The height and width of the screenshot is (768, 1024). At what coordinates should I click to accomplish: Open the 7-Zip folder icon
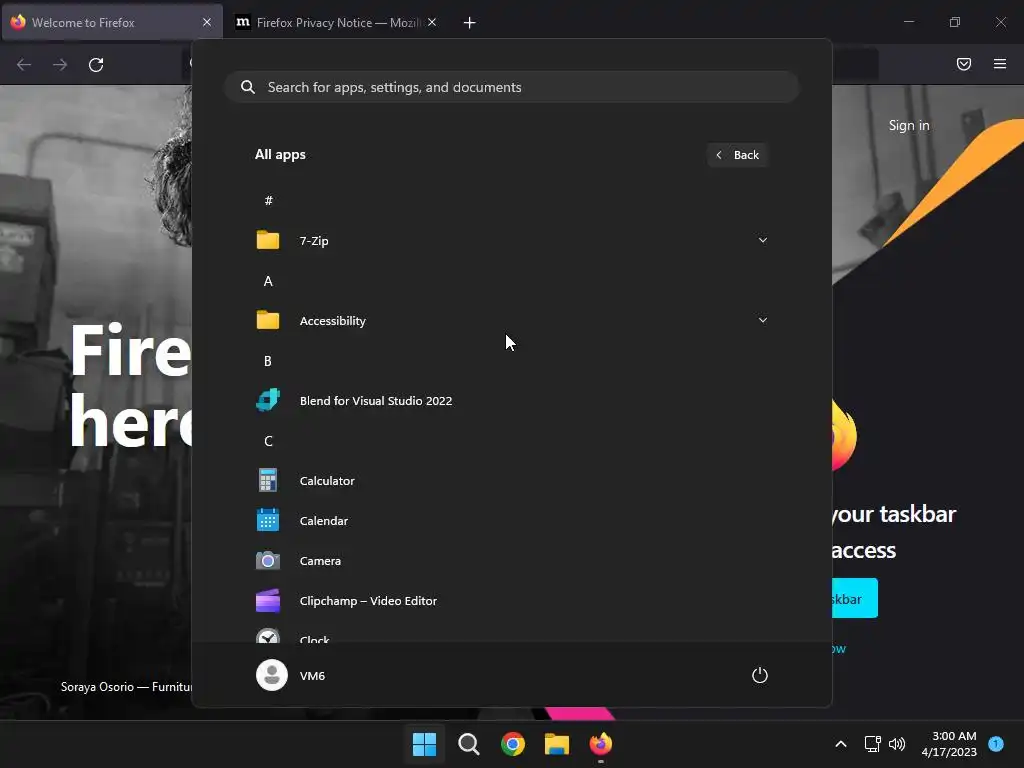pyautogui.click(x=268, y=240)
